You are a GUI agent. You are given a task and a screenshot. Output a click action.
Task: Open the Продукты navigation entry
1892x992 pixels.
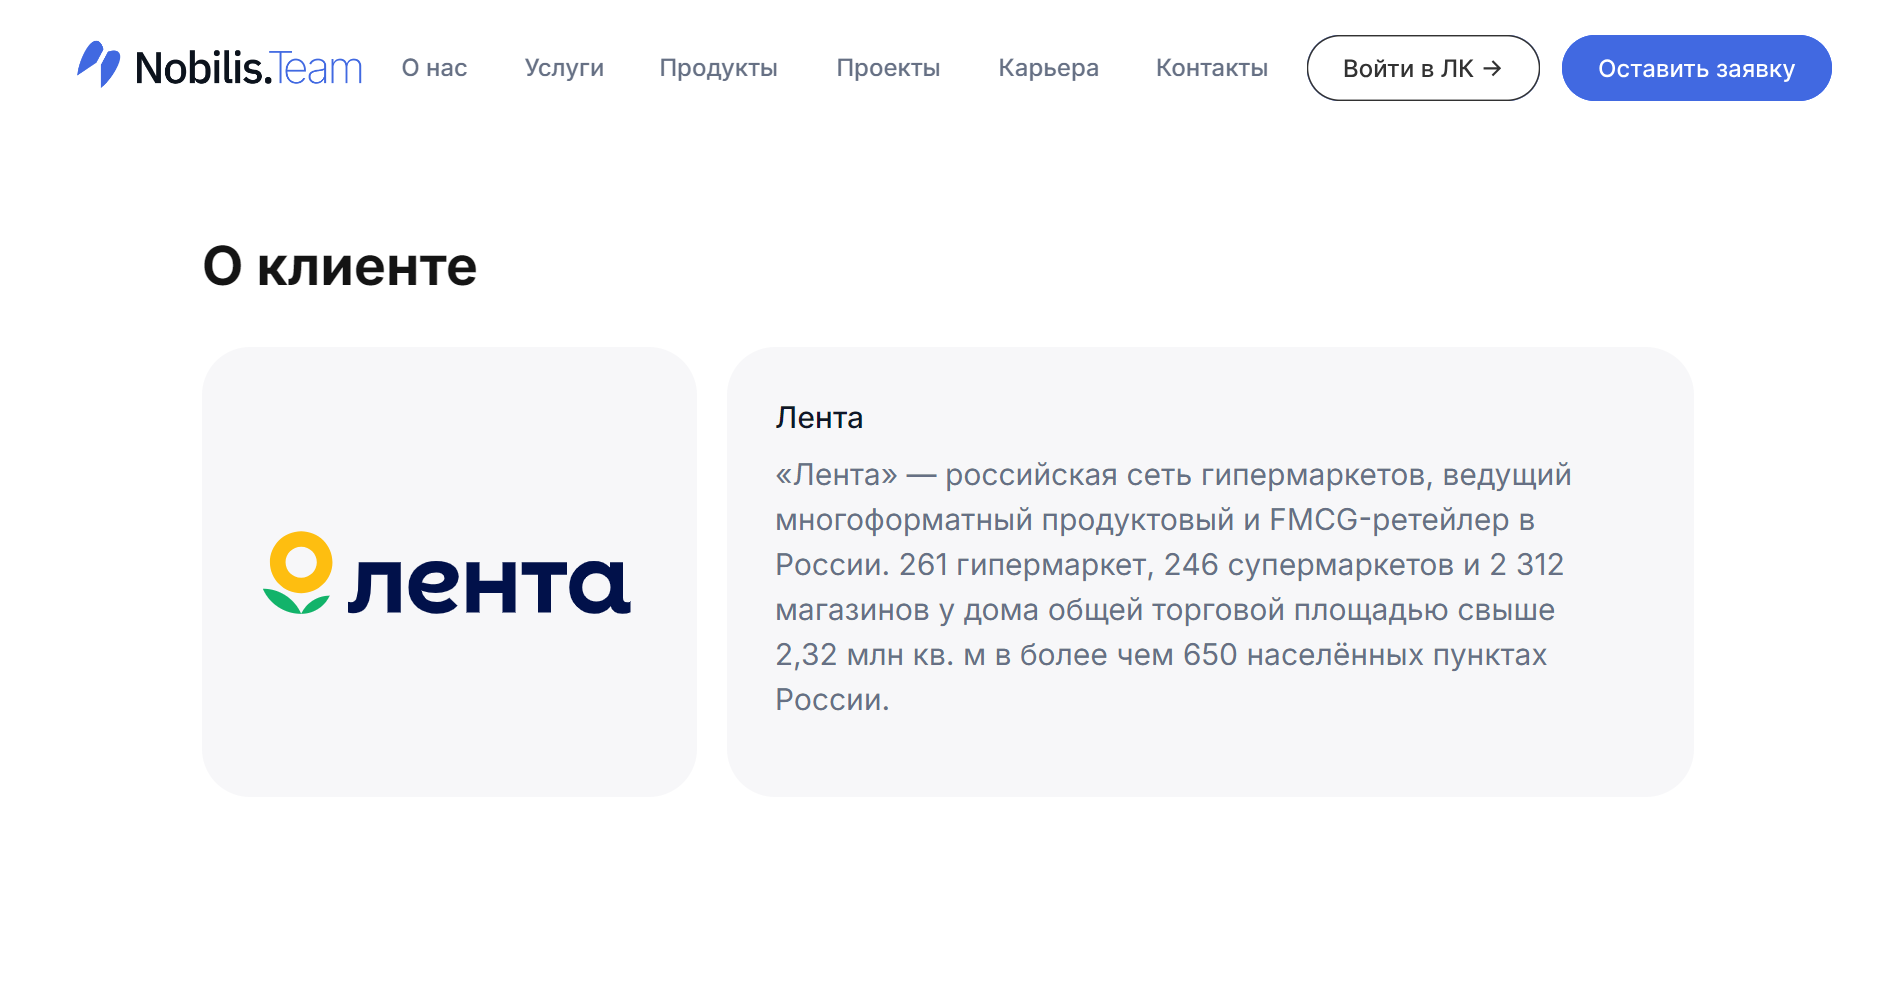(718, 68)
